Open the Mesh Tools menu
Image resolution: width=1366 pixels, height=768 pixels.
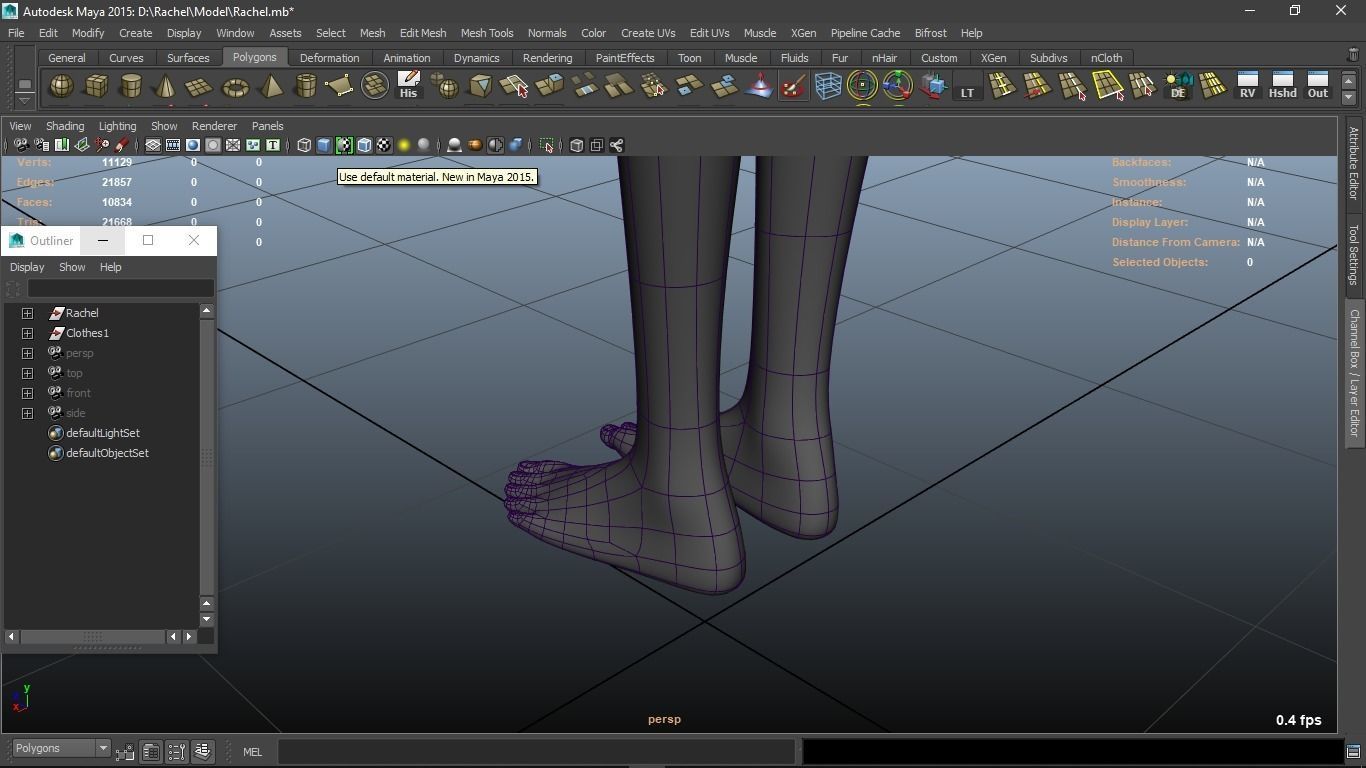pos(486,33)
